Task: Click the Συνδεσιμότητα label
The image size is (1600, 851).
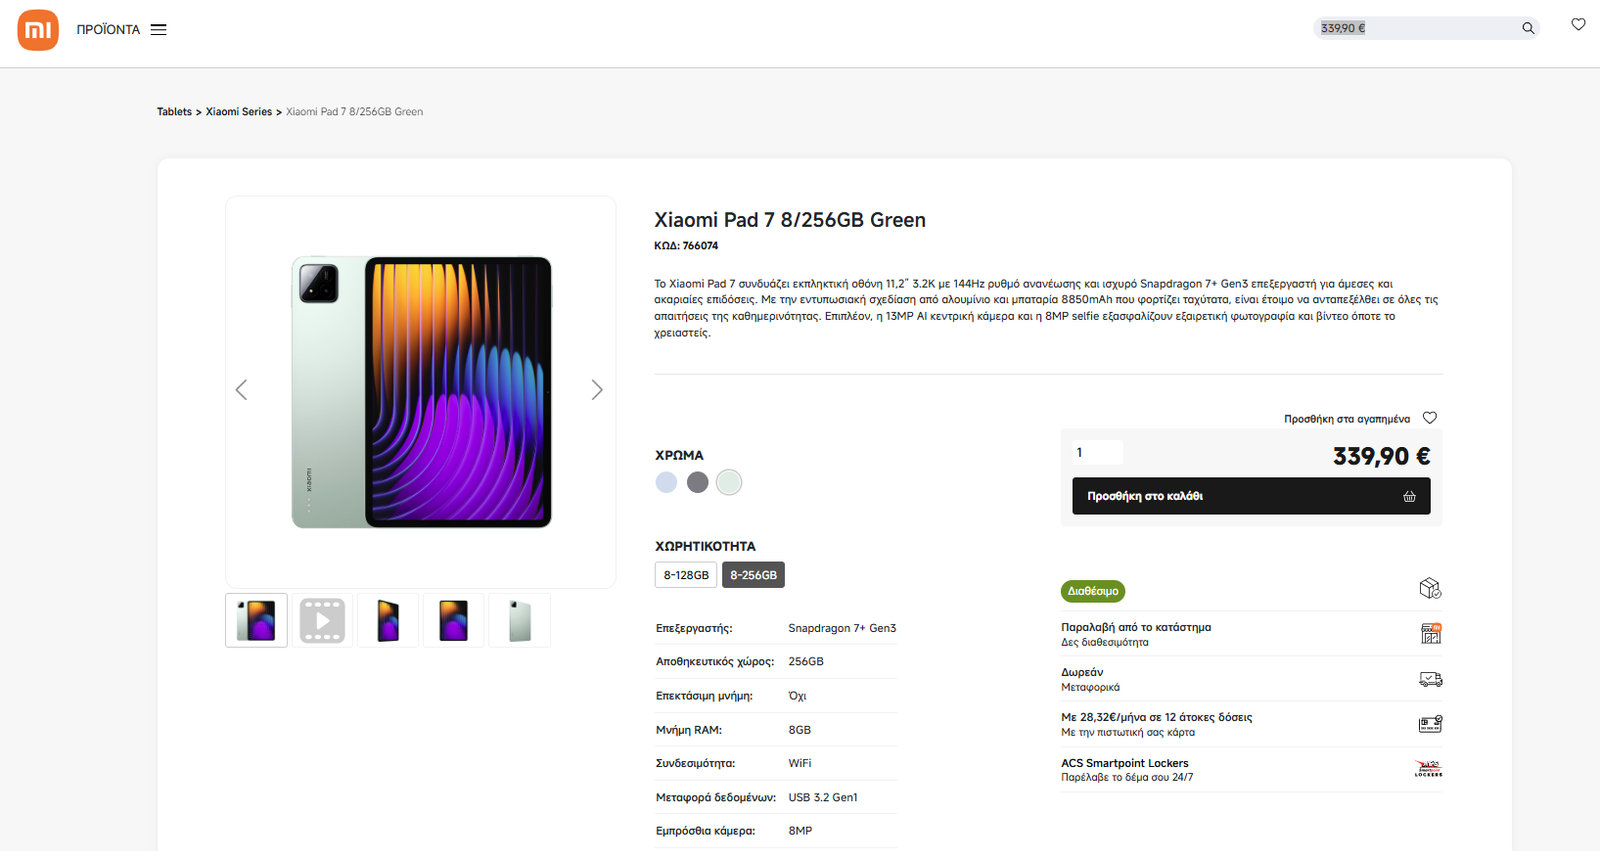Action: pyautogui.click(x=696, y=763)
